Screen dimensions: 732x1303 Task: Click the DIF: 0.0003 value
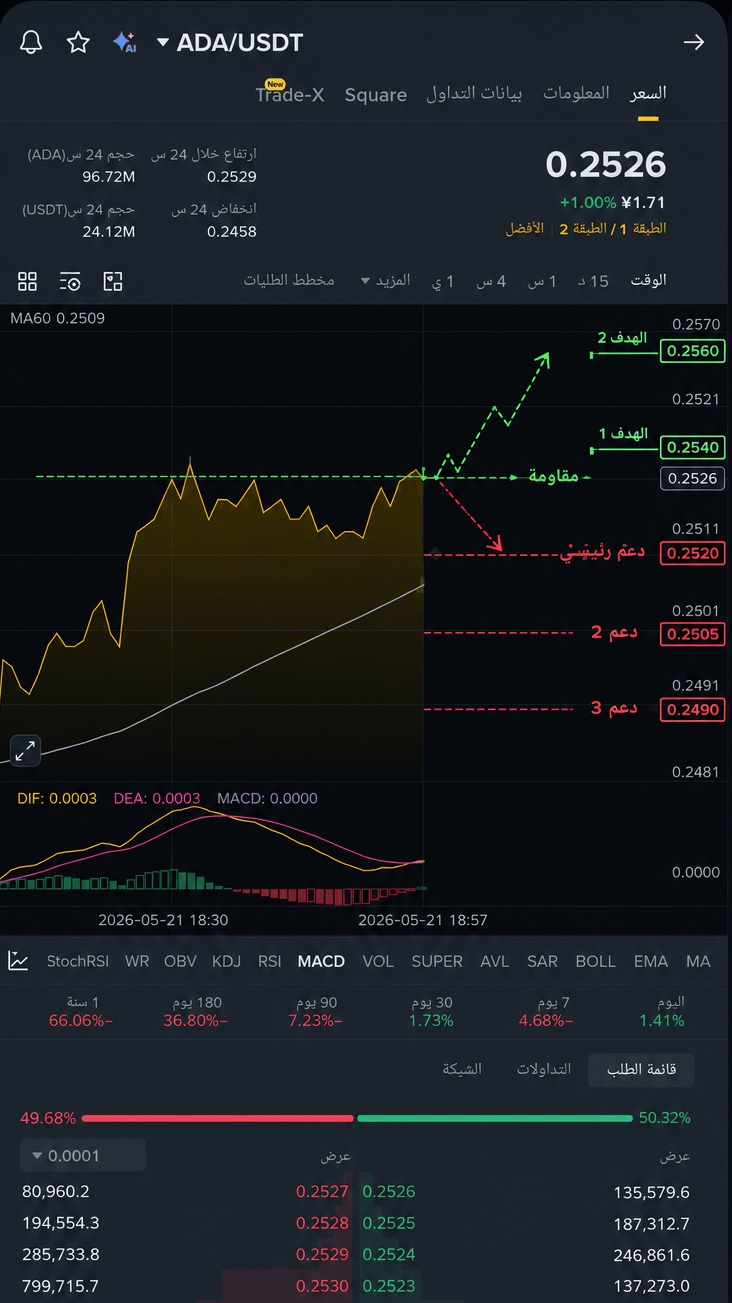(x=57, y=798)
